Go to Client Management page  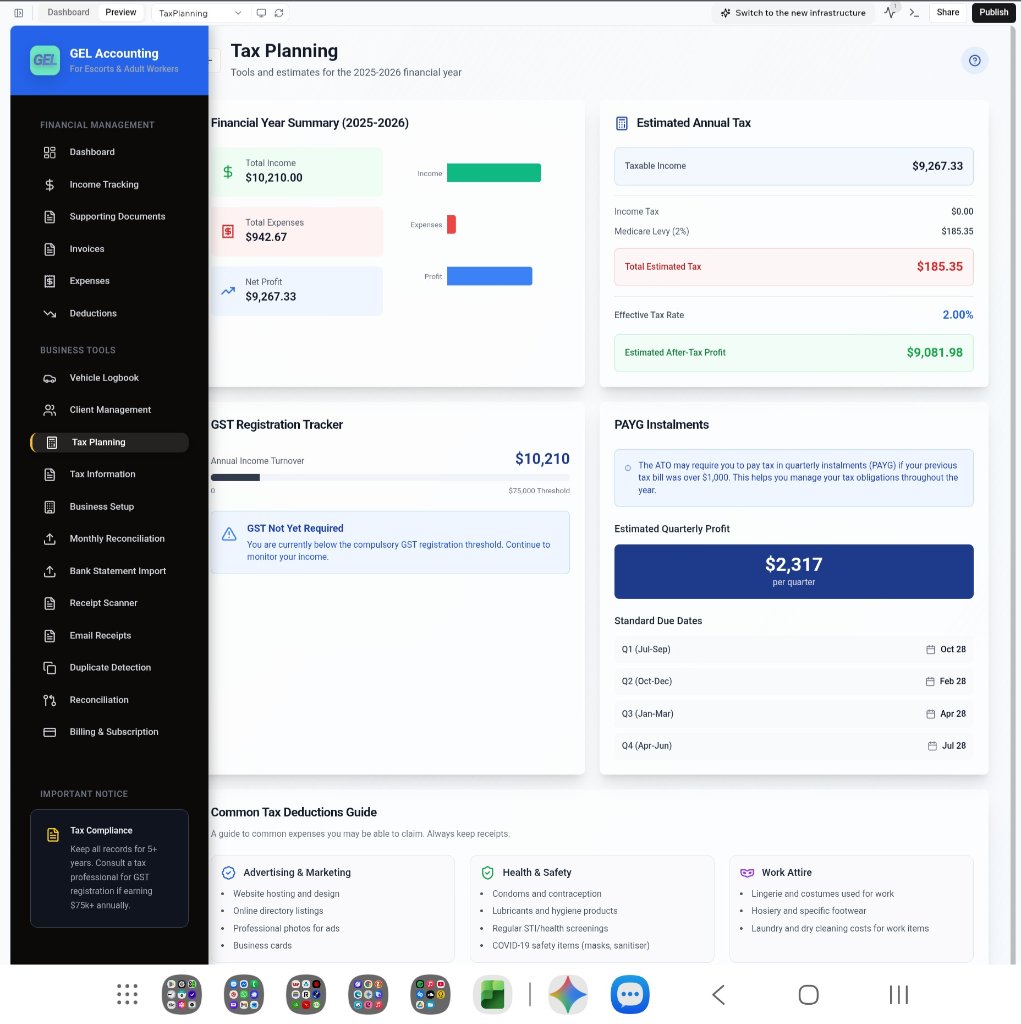[x=110, y=410]
